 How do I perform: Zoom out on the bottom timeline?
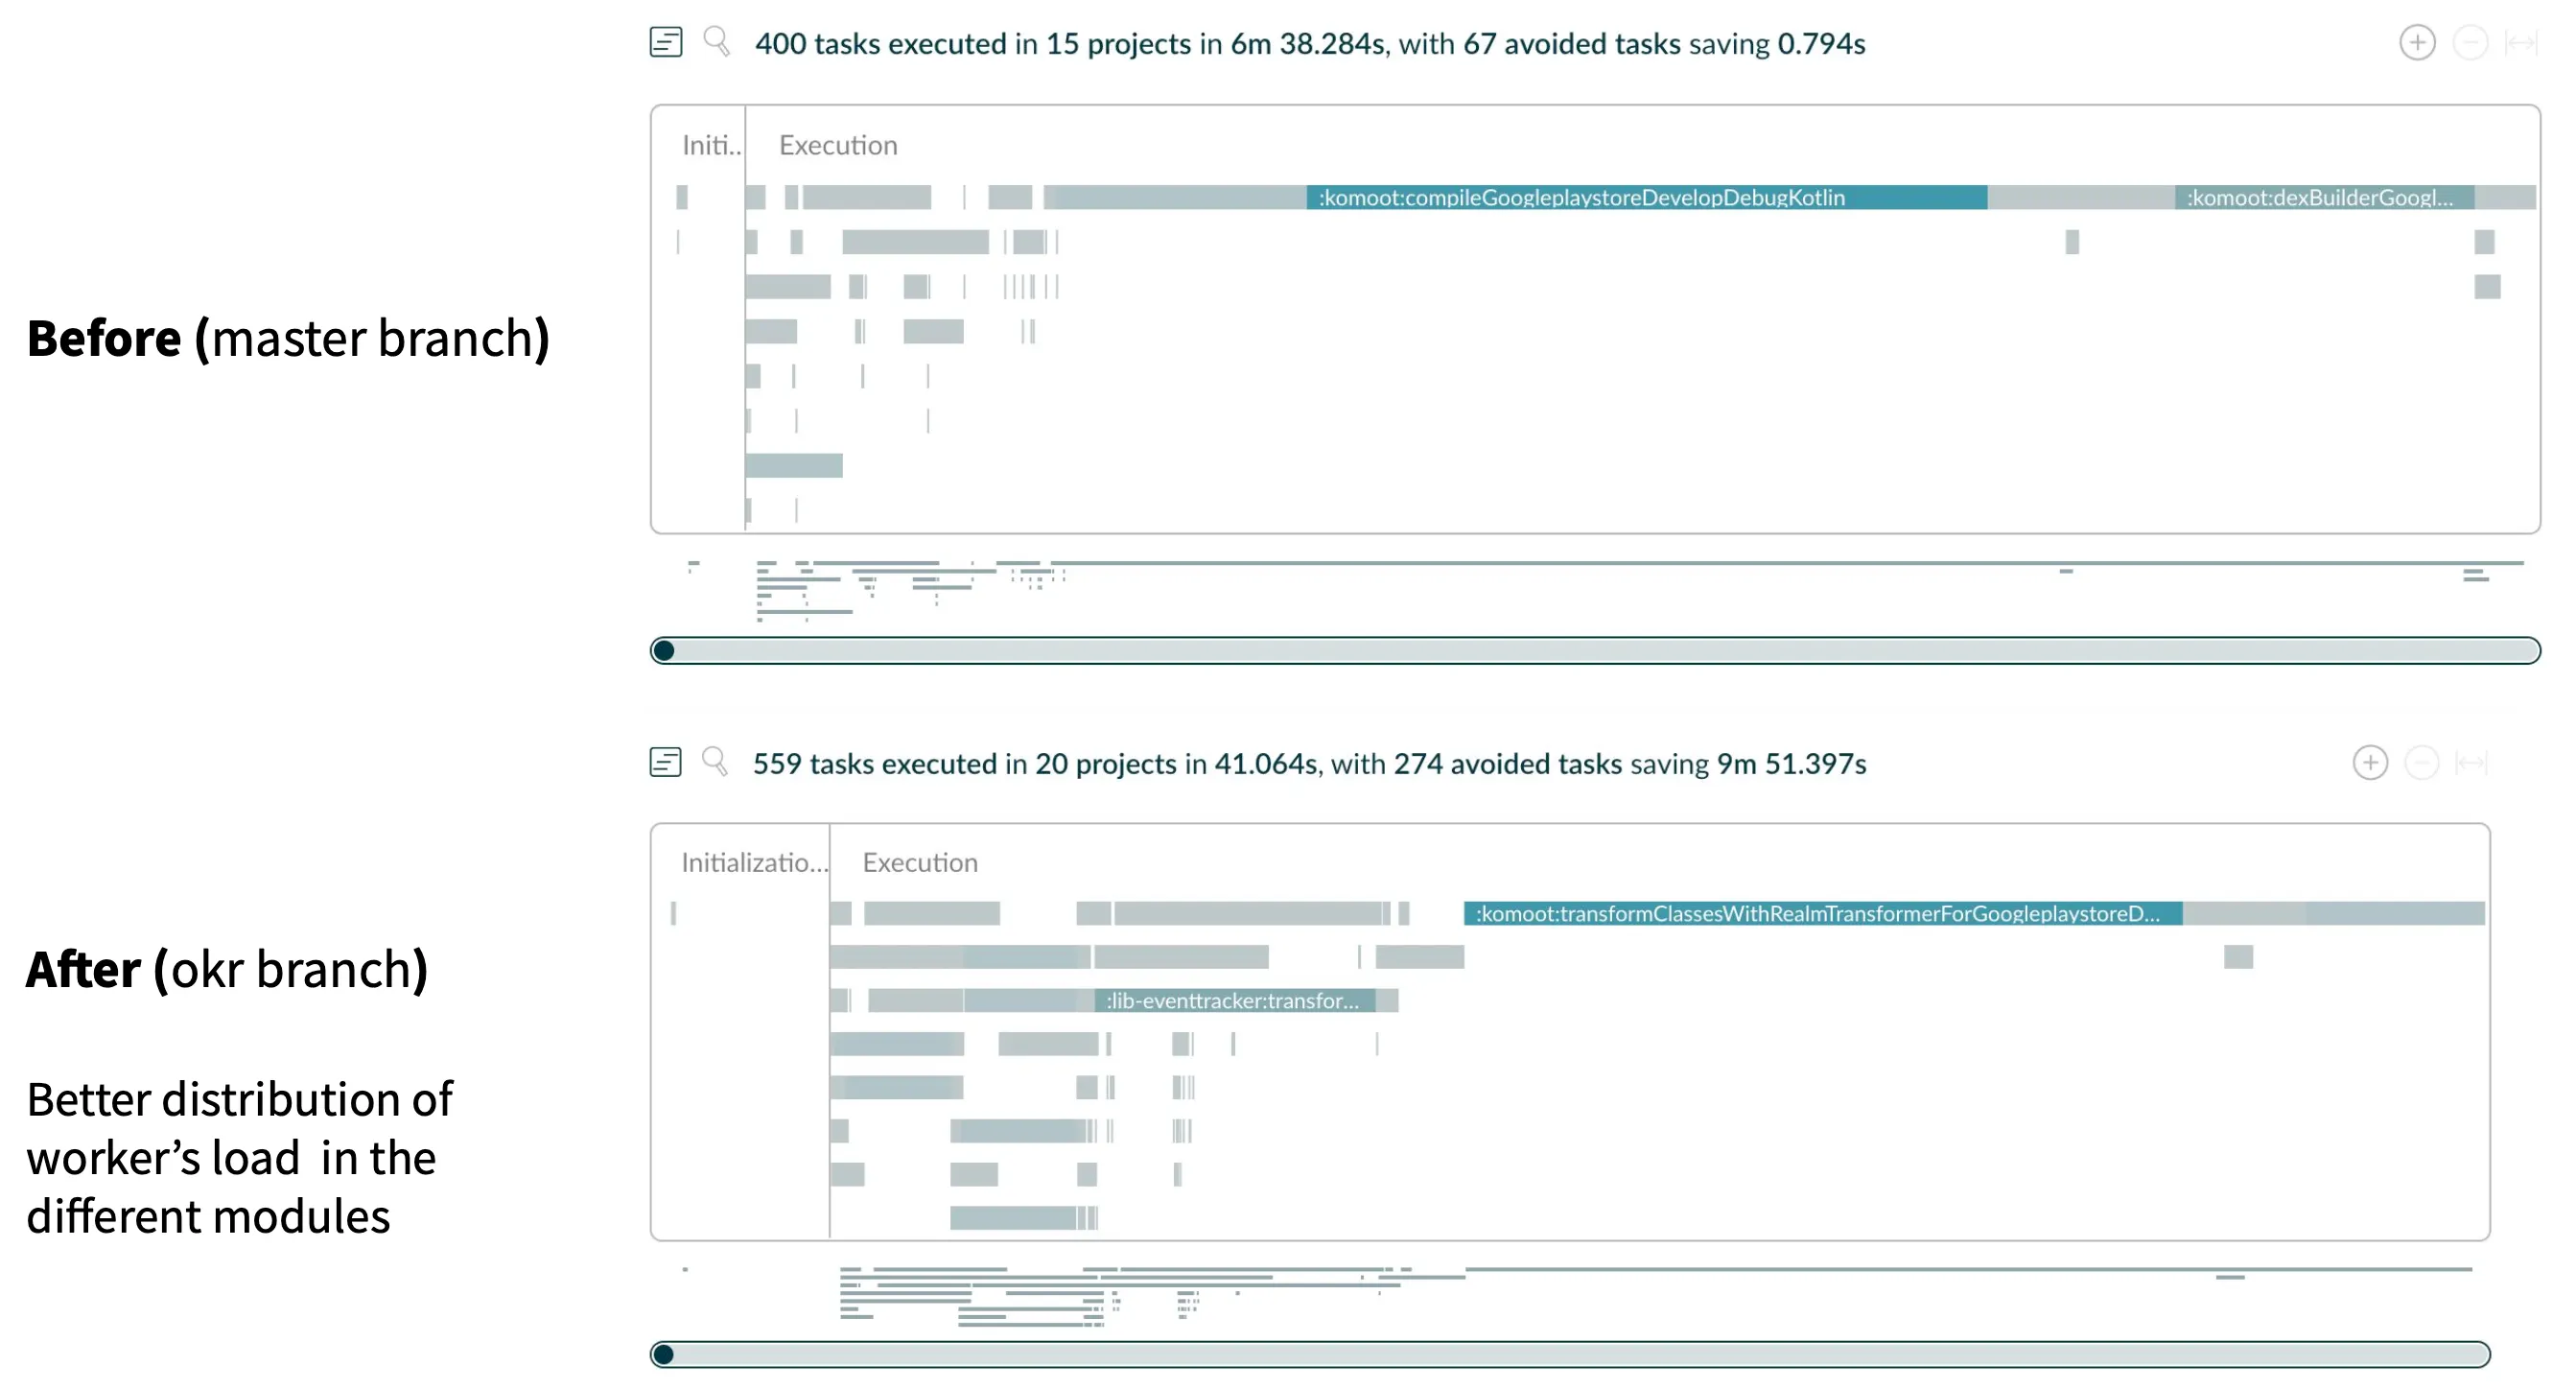pos(2421,763)
